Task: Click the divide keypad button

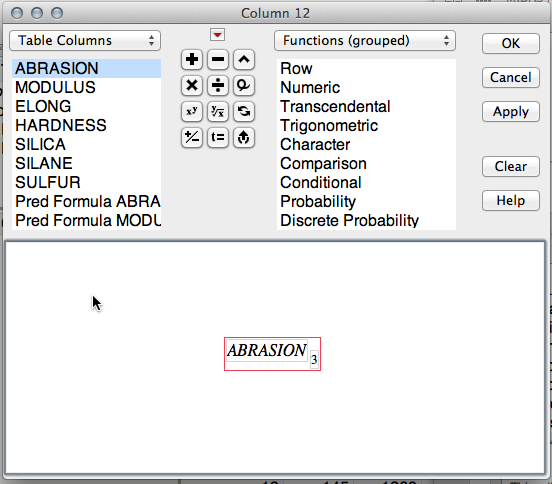Action: tap(218, 86)
